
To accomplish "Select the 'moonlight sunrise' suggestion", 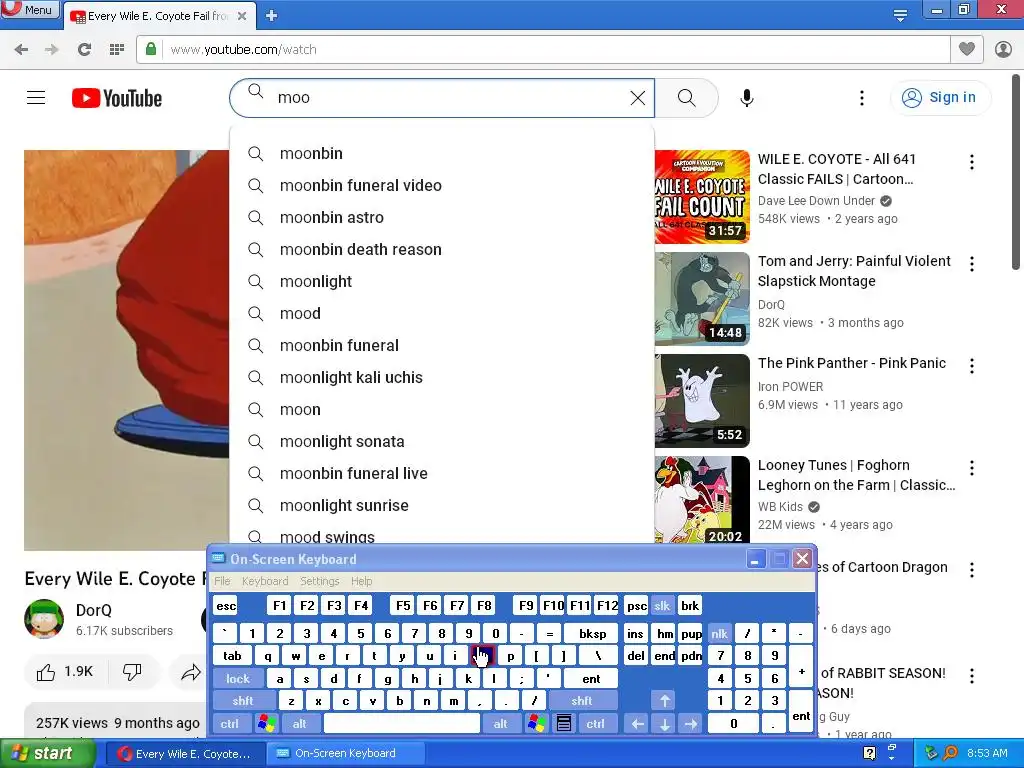I will (x=442, y=505).
